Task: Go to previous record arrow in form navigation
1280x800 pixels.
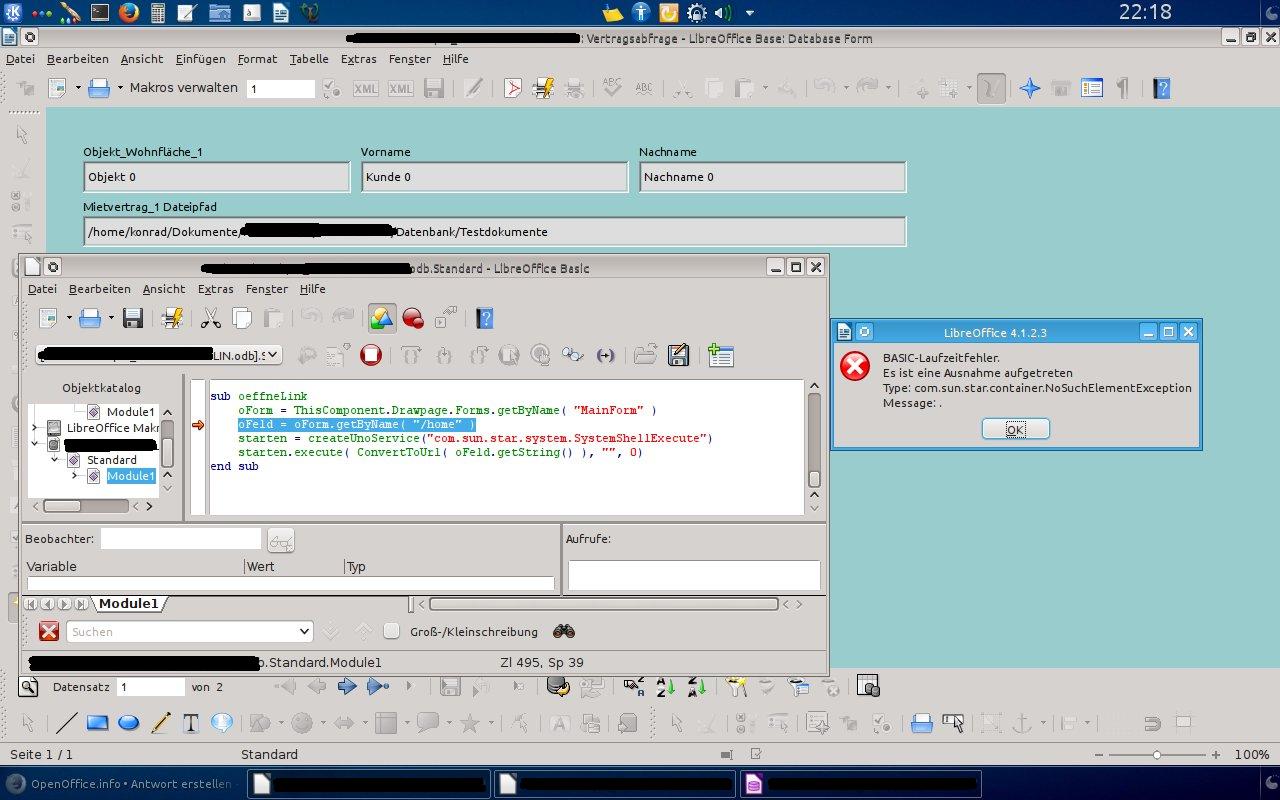Action: (x=316, y=686)
